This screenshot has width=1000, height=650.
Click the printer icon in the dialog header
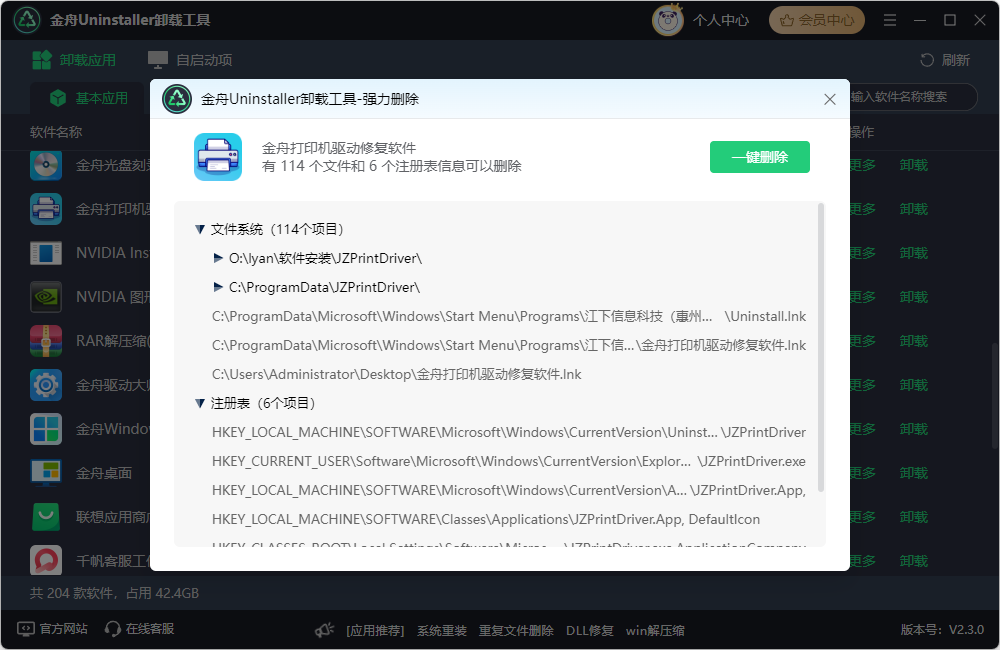pyautogui.click(x=218, y=157)
